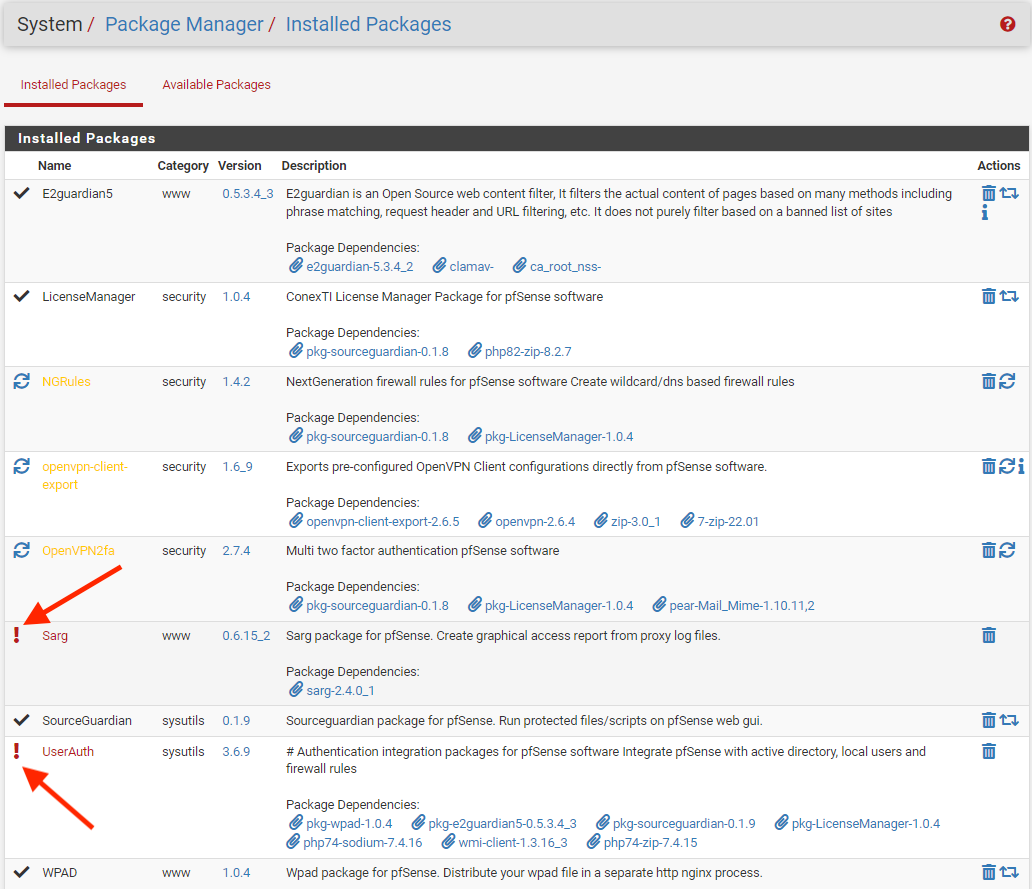Screen dimensions: 1032x889
Task: Open pkg-sourceguardian-0.1.8 link under LicenseManager
Action: point(377,351)
